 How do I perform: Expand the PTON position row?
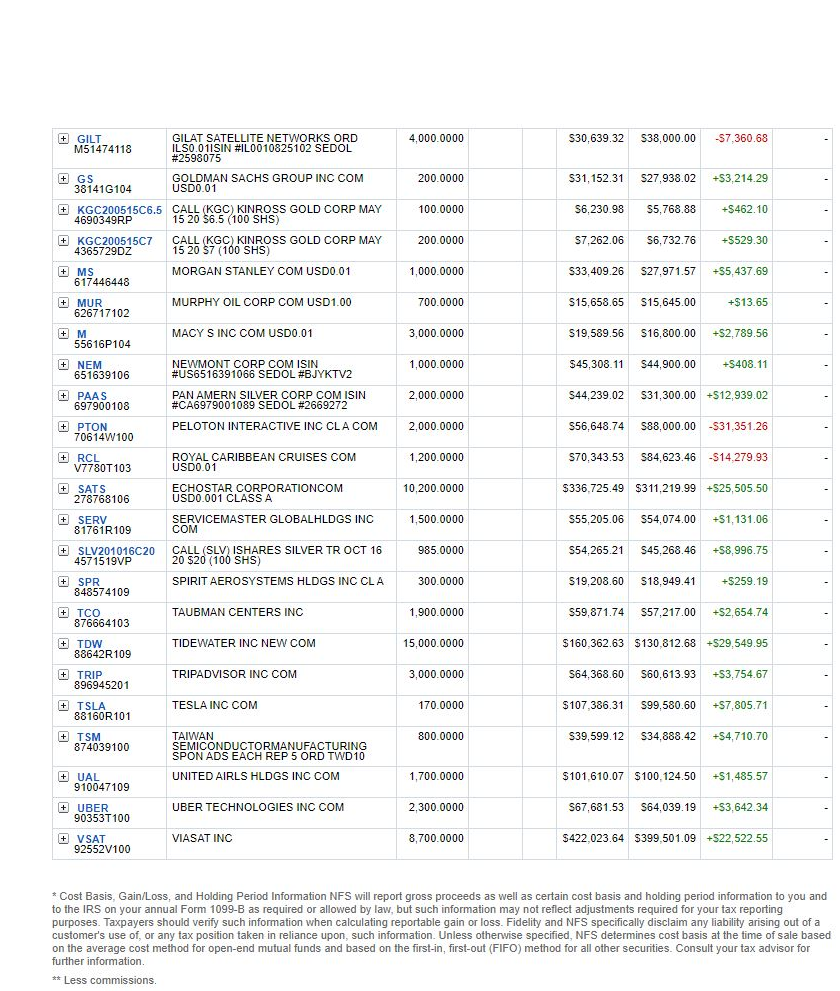coord(63,426)
